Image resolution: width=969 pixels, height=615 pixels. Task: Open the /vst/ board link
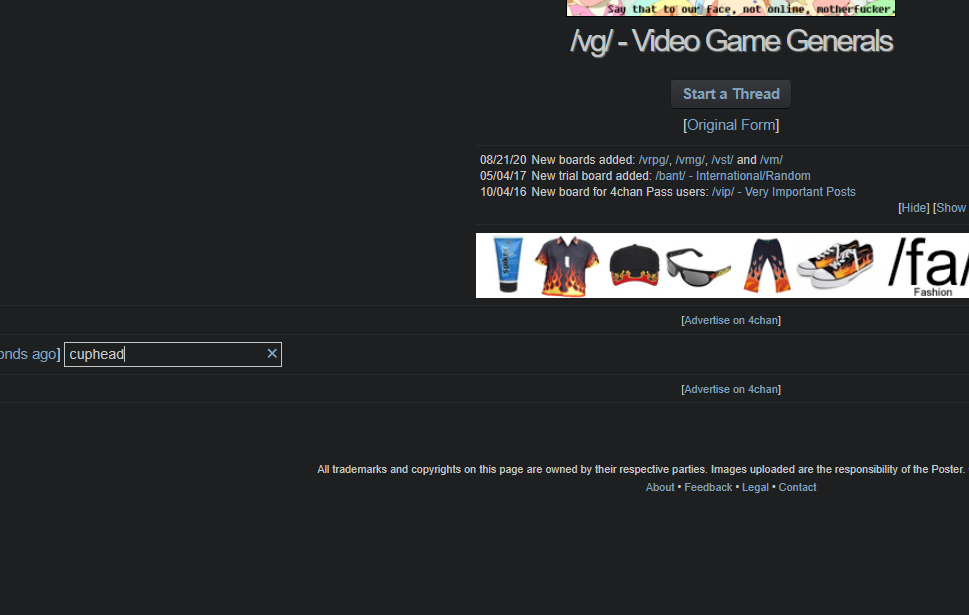[x=722, y=159]
